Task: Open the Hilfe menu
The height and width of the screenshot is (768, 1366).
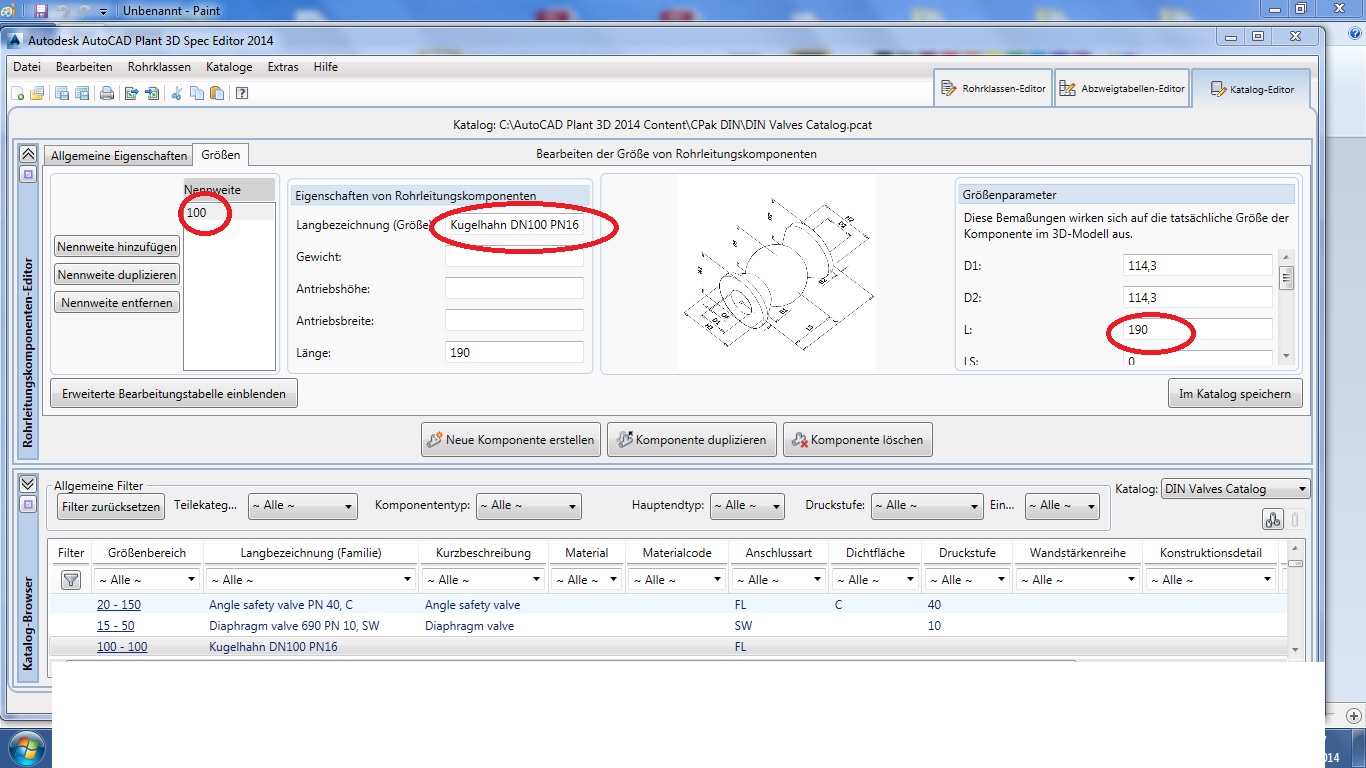Action: (326, 67)
